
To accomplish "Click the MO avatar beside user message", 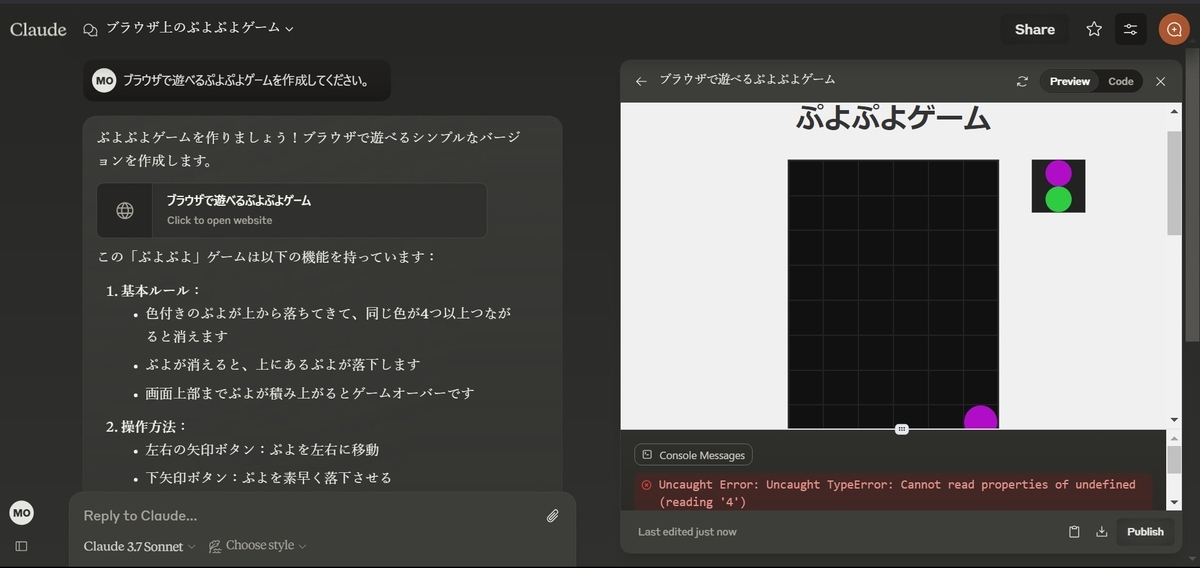I will tap(104, 80).
